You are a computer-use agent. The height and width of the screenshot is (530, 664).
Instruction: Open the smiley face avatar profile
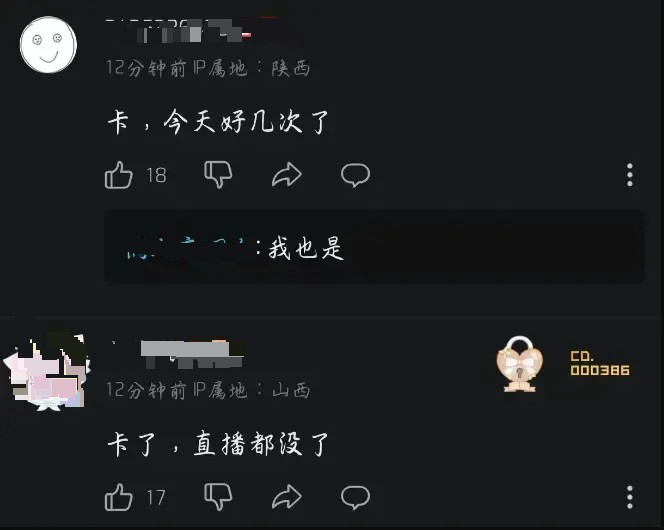point(48,45)
